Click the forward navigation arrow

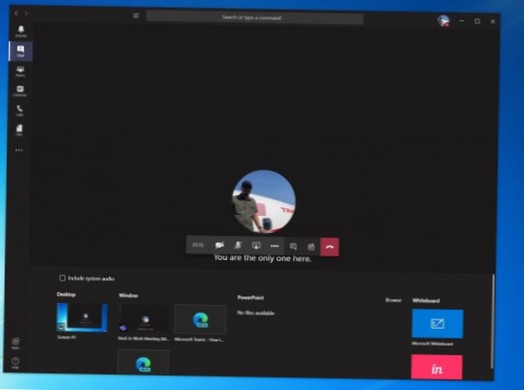click(x=26, y=13)
